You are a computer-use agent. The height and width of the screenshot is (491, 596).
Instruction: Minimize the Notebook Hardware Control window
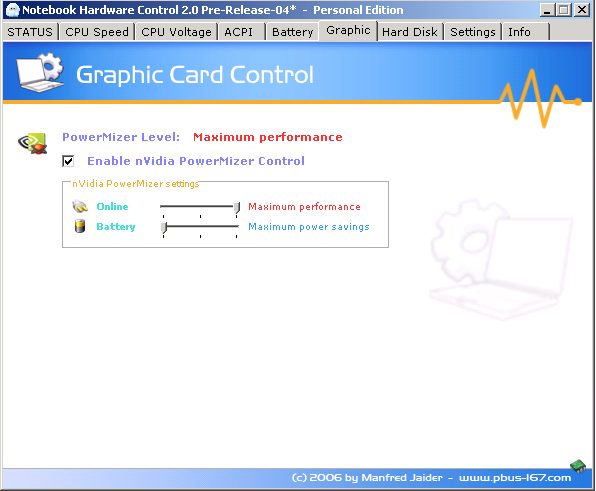coord(547,10)
